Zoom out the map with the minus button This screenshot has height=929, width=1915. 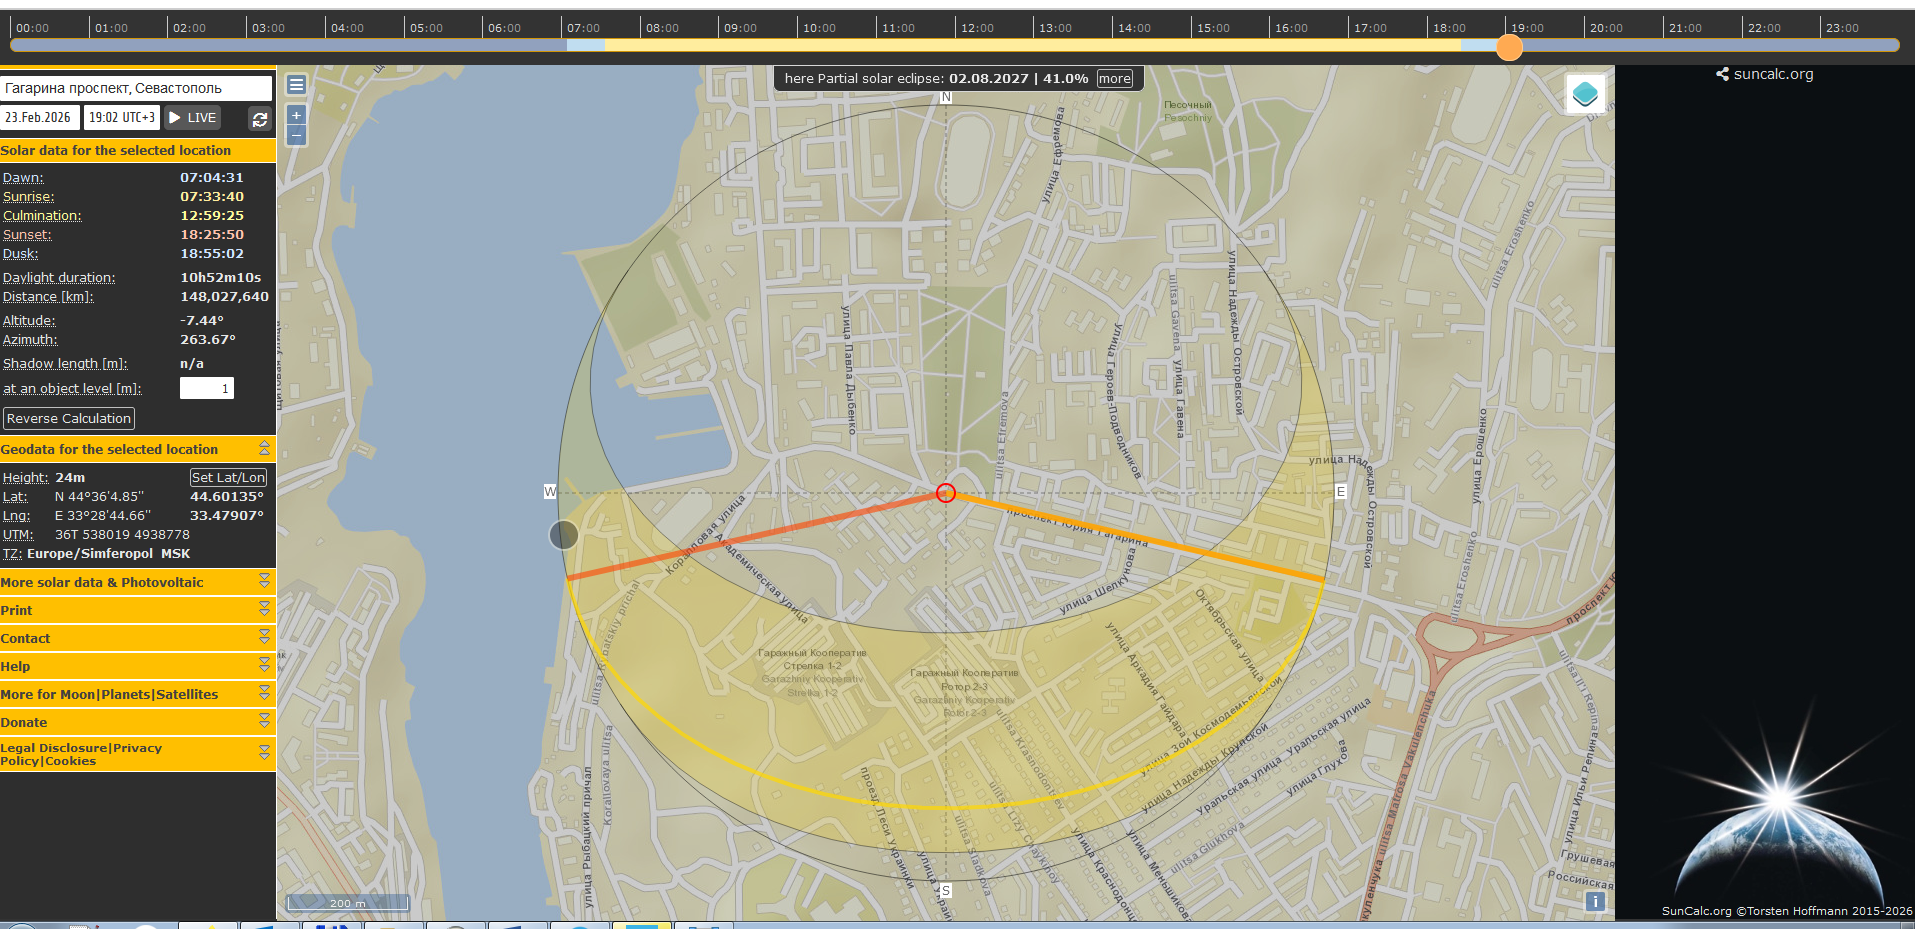pyautogui.click(x=296, y=135)
